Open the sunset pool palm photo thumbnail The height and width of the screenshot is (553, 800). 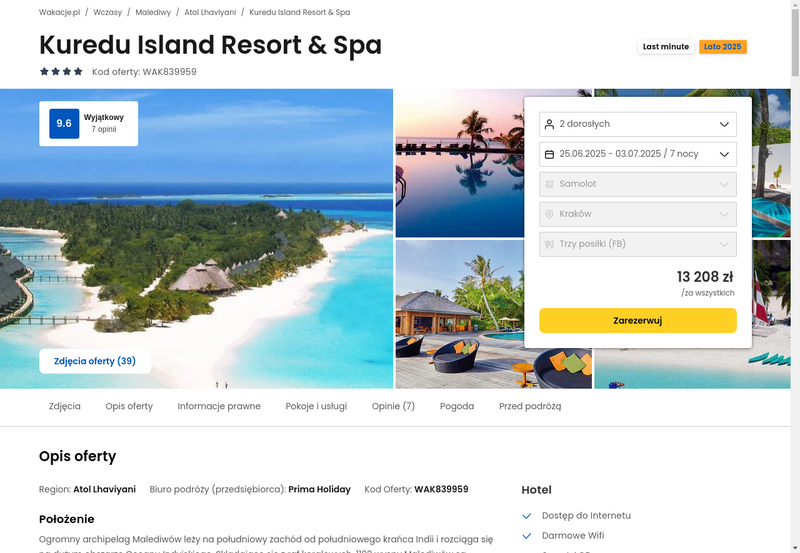[460, 163]
